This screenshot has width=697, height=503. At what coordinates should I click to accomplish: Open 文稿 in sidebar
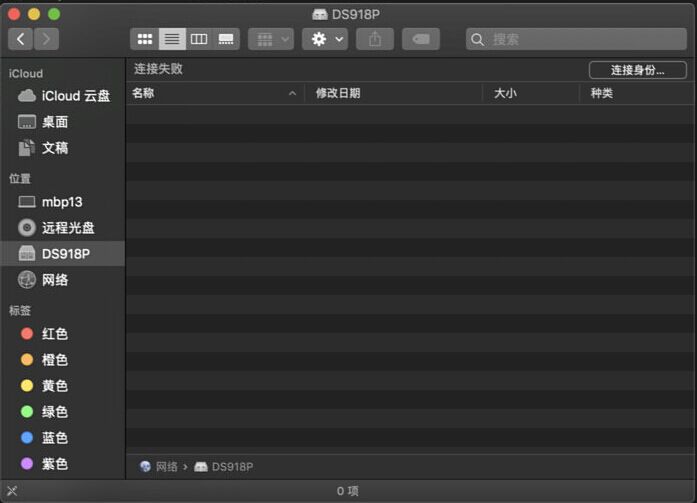[x=63, y=148]
